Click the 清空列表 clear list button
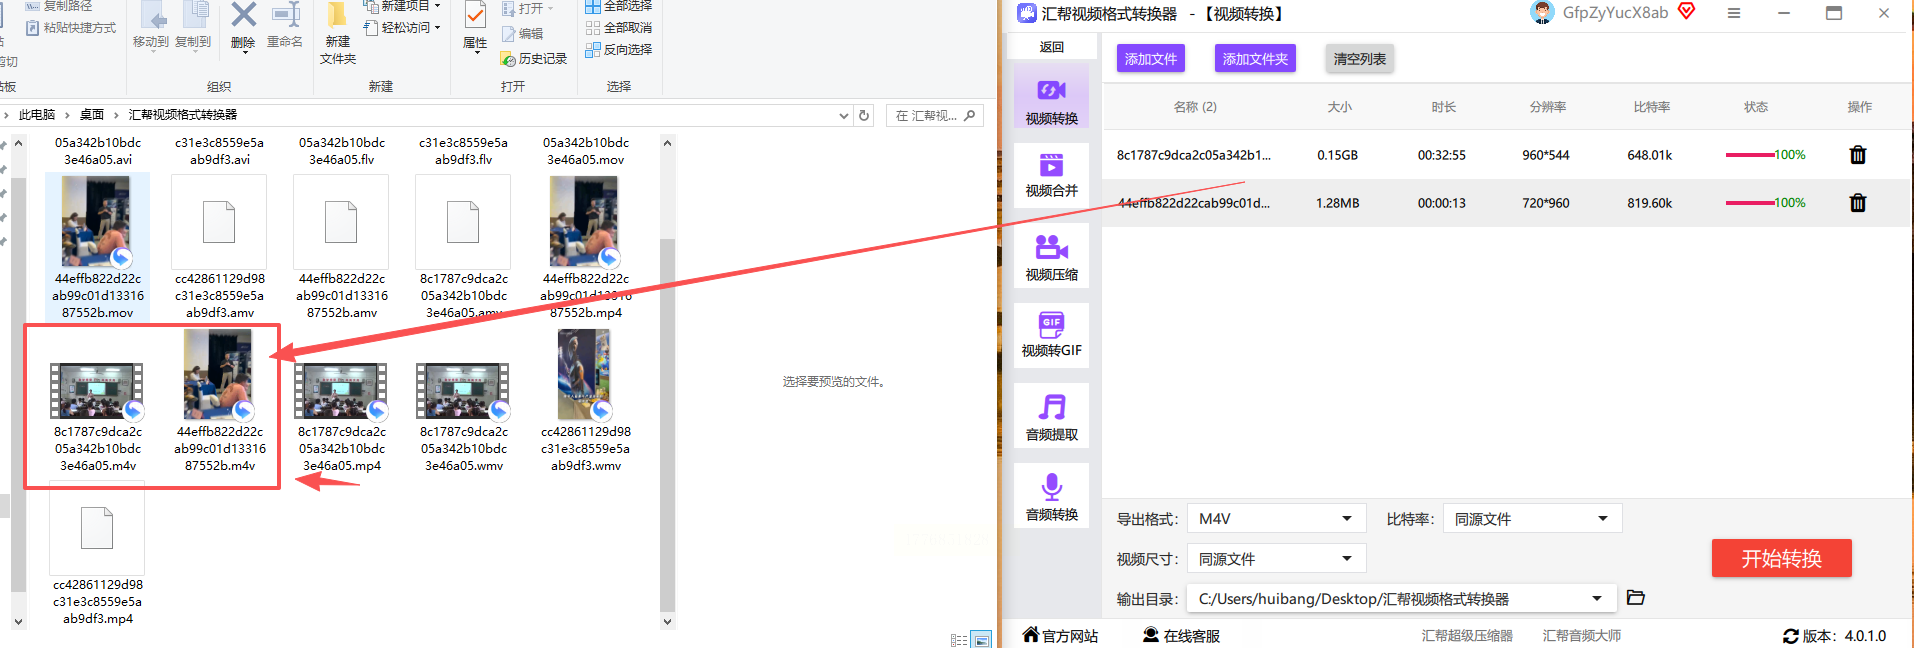The height and width of the screenshot is (648, 1914). pyautogui.click(x=1359, y=59)
